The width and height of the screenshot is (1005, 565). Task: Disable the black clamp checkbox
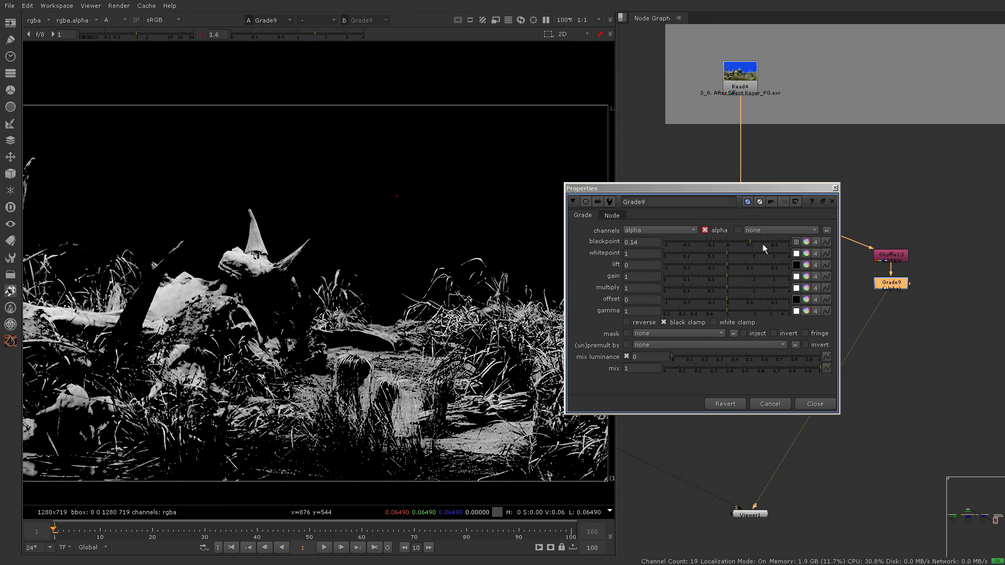pyautogui.click(x=664, y=322)
